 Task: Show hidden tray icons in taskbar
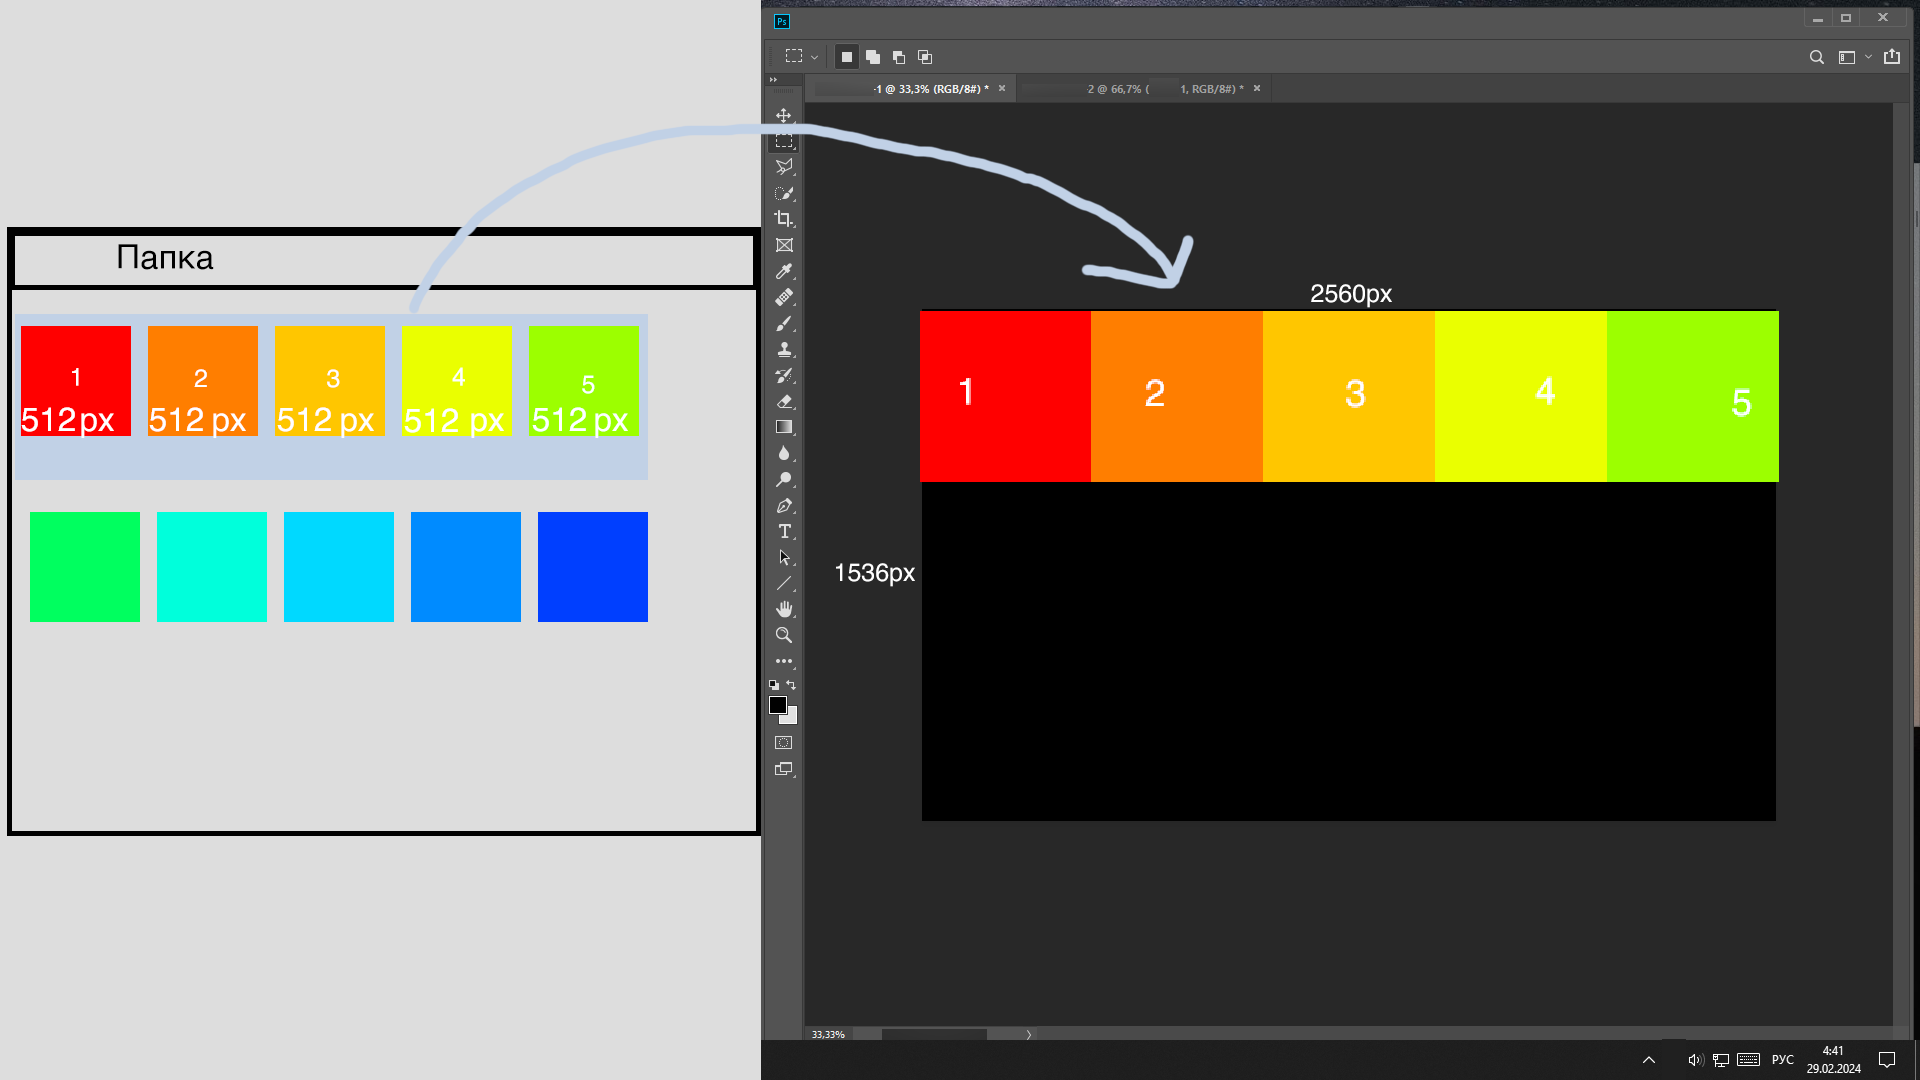(x=1649, y=1060)
